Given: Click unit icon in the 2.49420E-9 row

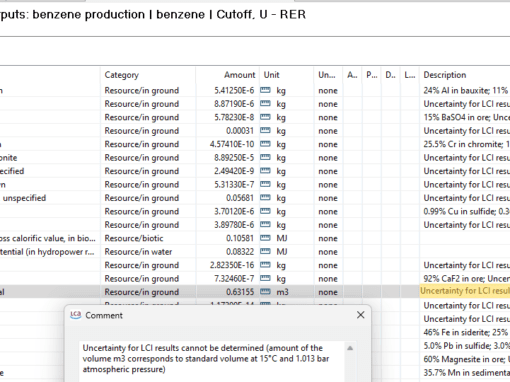Looking at the screenshot, I should [265, 171].
